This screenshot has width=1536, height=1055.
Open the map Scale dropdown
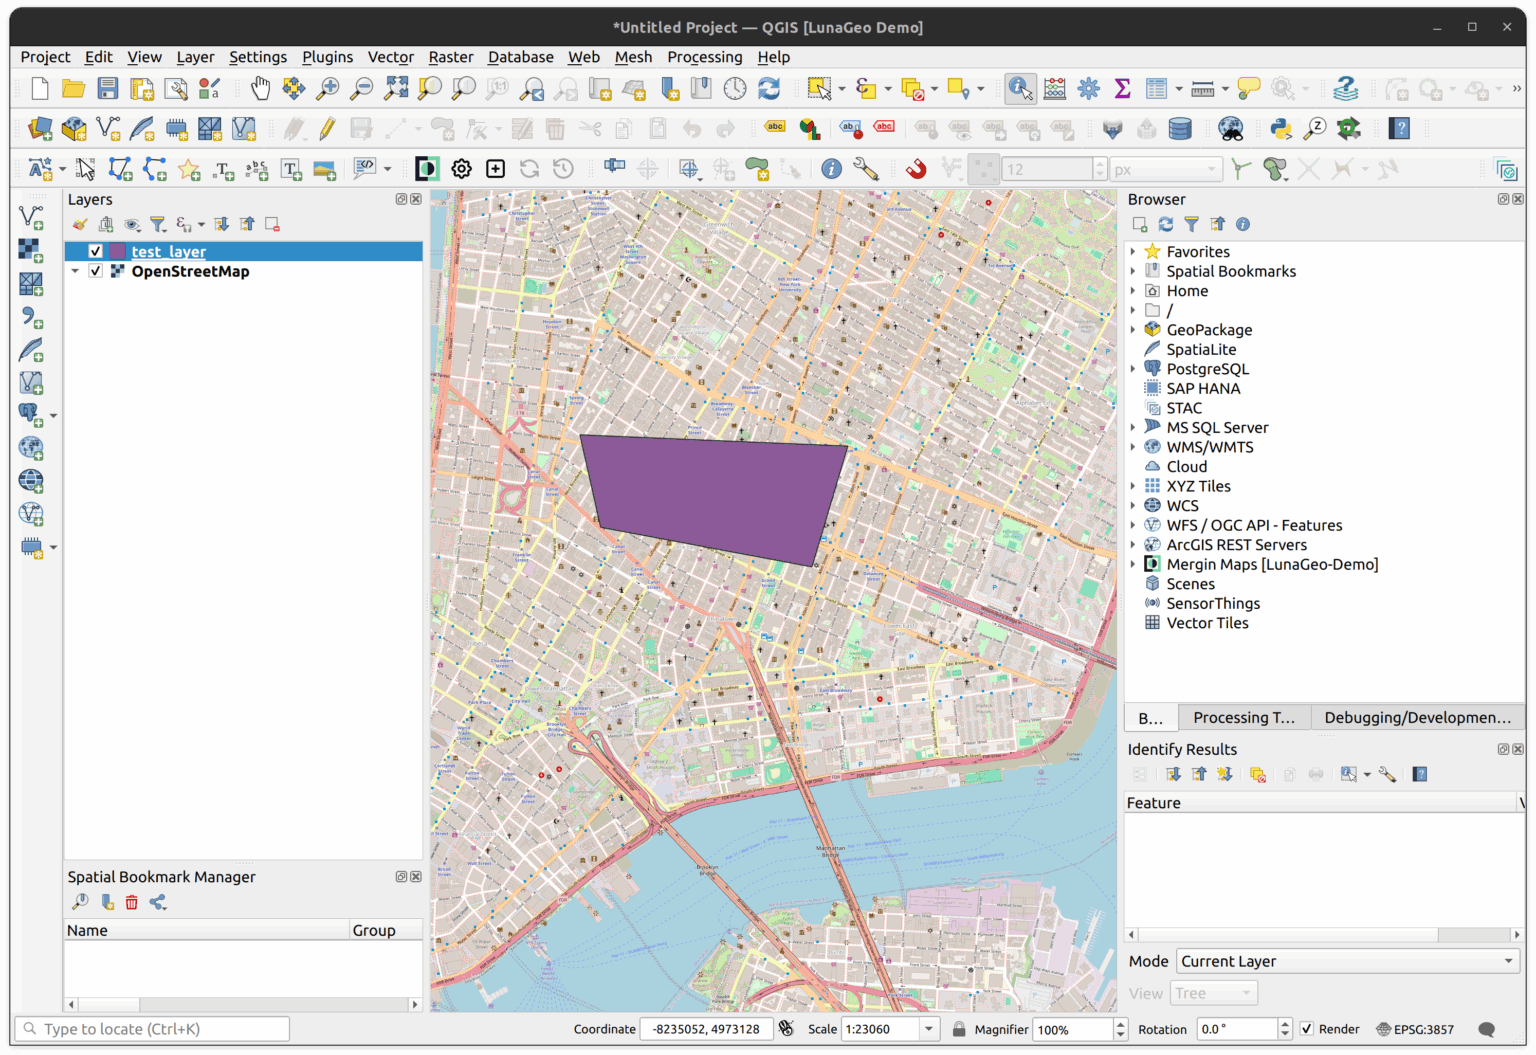929,1029
